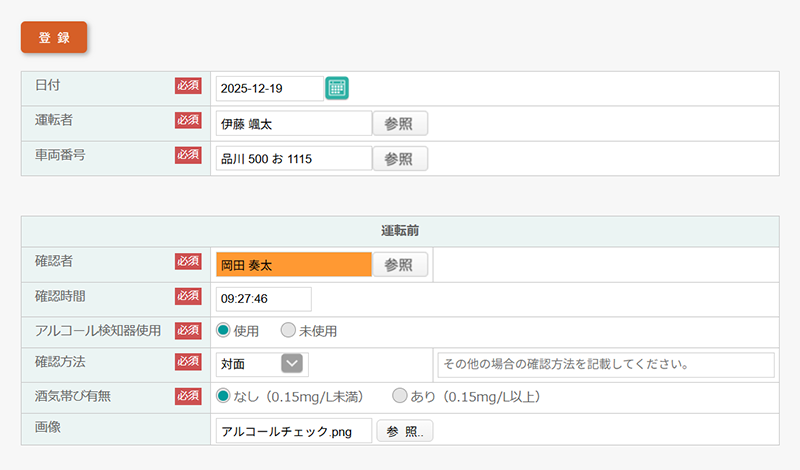Select the 未使用 radio button
800x470 pixels.
tap(288, 331)
